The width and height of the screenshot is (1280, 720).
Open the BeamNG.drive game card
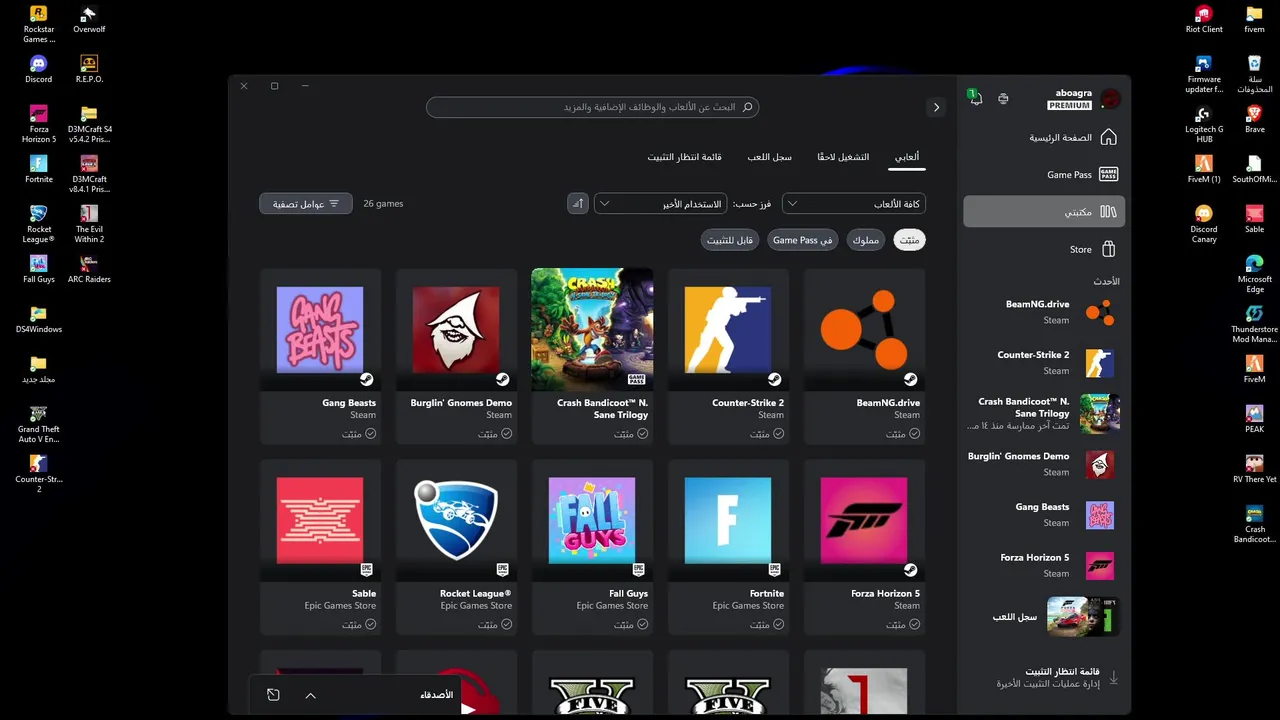(x=864, y=356)
